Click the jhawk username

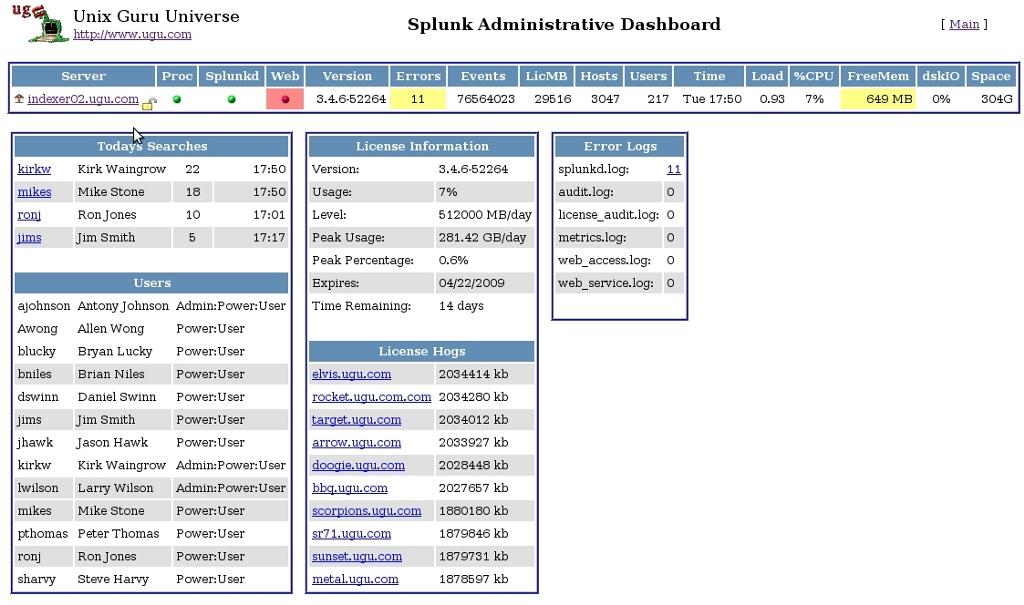tap(35, 443)
